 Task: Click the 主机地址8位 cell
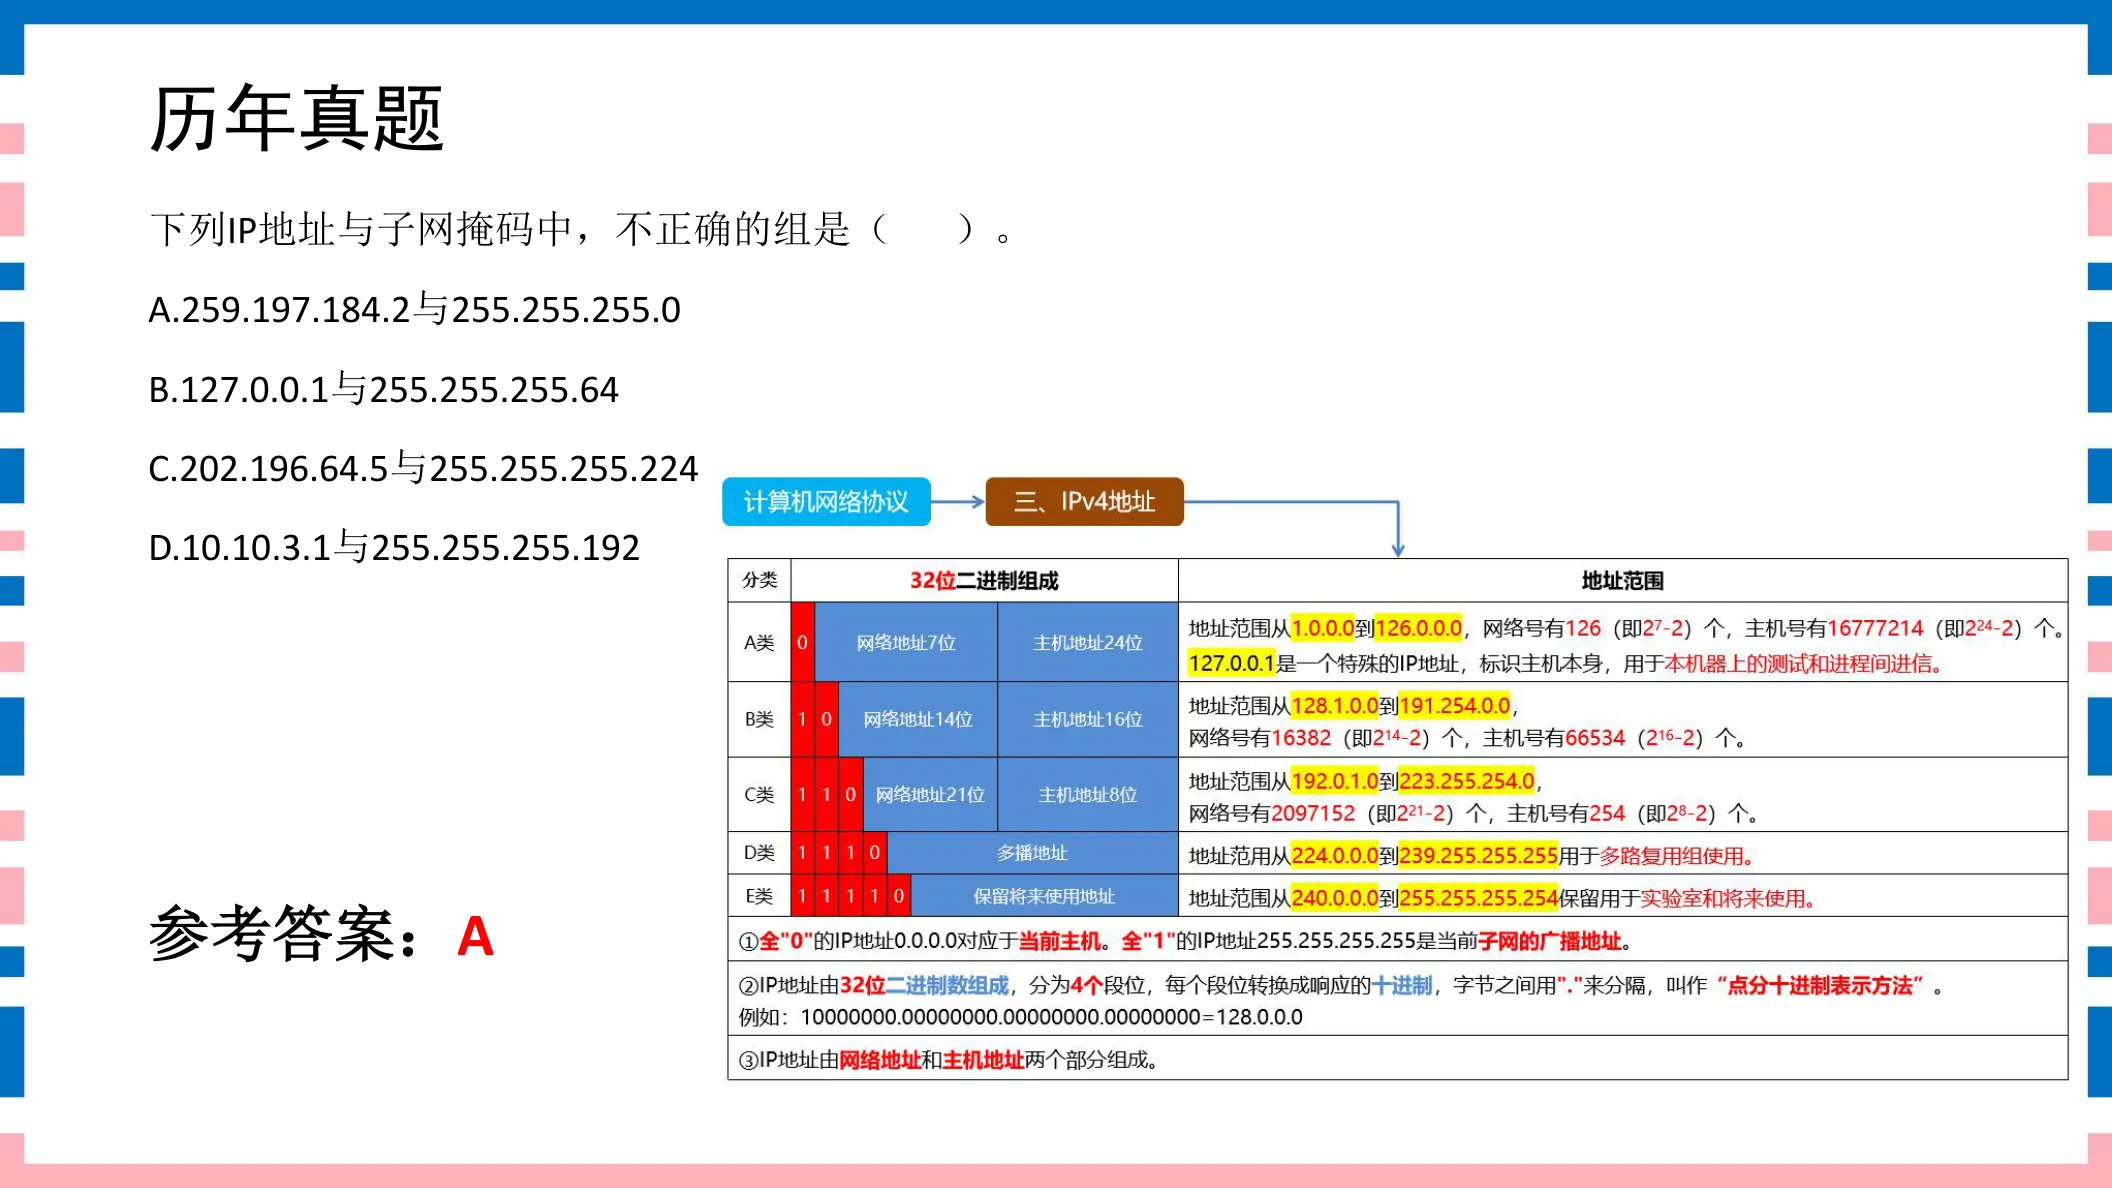(x=1088, y=794)
